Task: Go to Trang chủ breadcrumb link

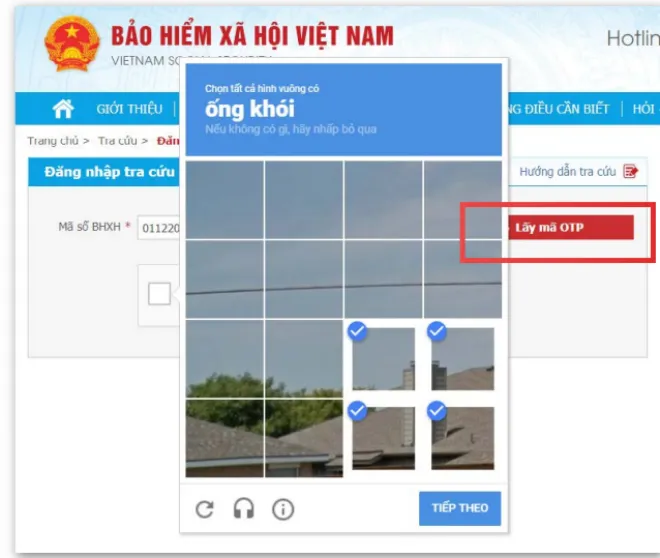Action: click(x=53, y=141)
